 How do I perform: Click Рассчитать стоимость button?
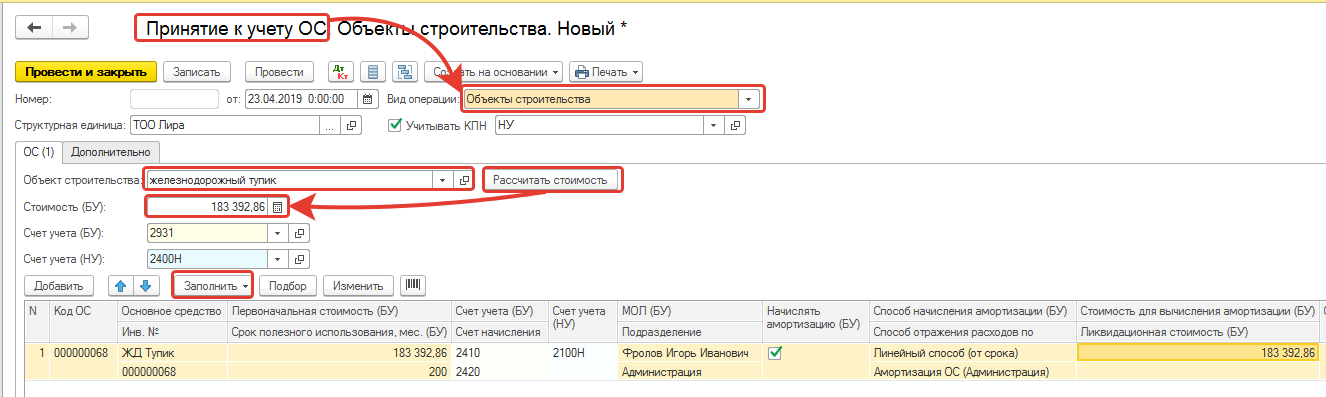[550, 180]
